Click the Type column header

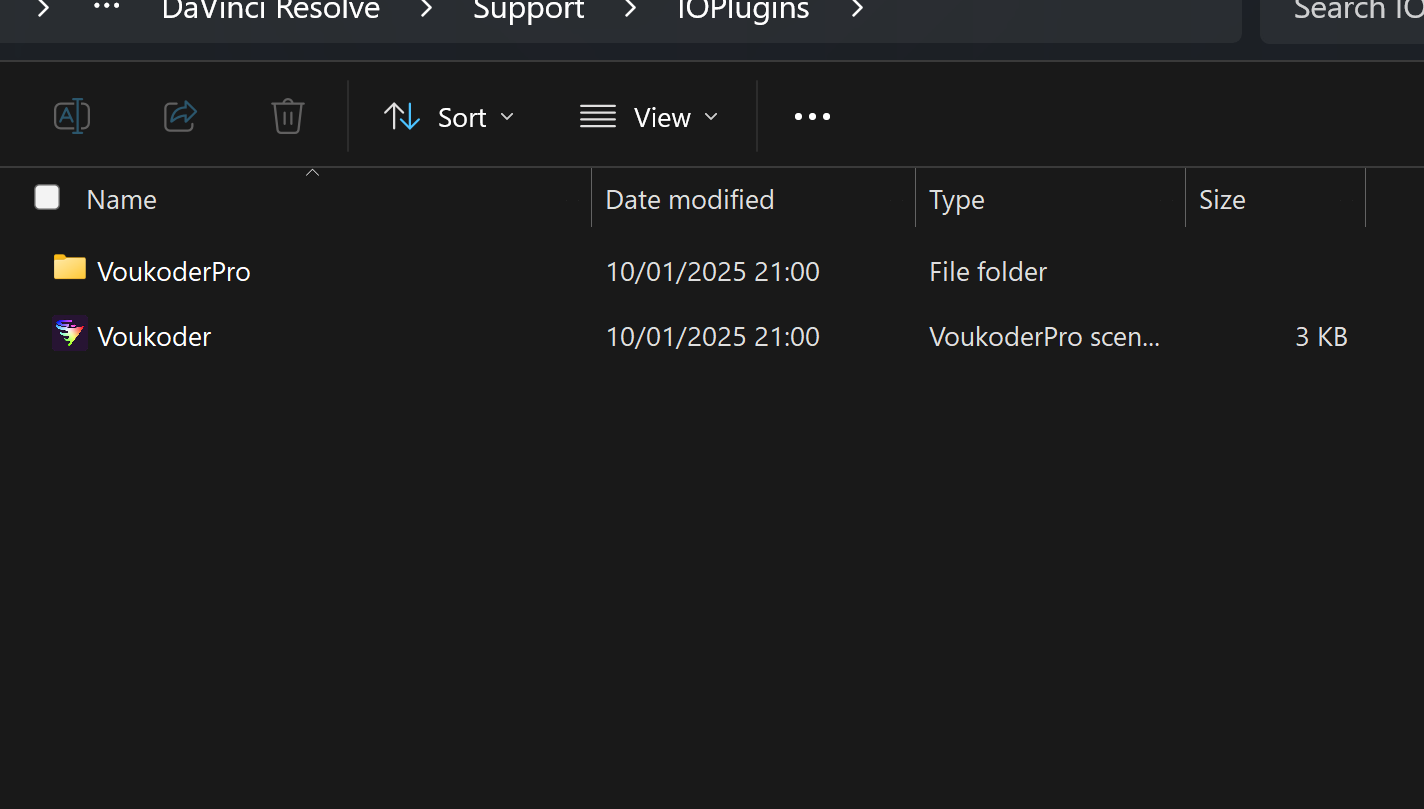(x=957, y=200)
